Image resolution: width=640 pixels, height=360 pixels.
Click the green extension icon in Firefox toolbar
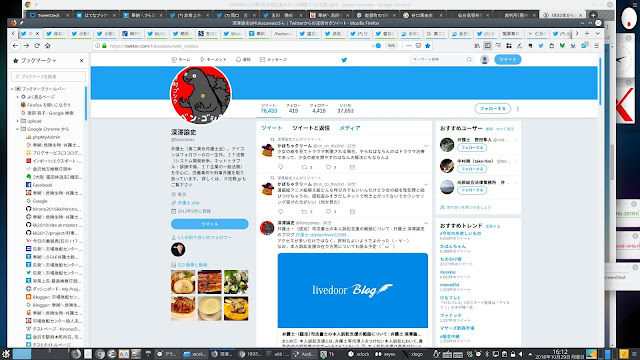click(562, 46)
